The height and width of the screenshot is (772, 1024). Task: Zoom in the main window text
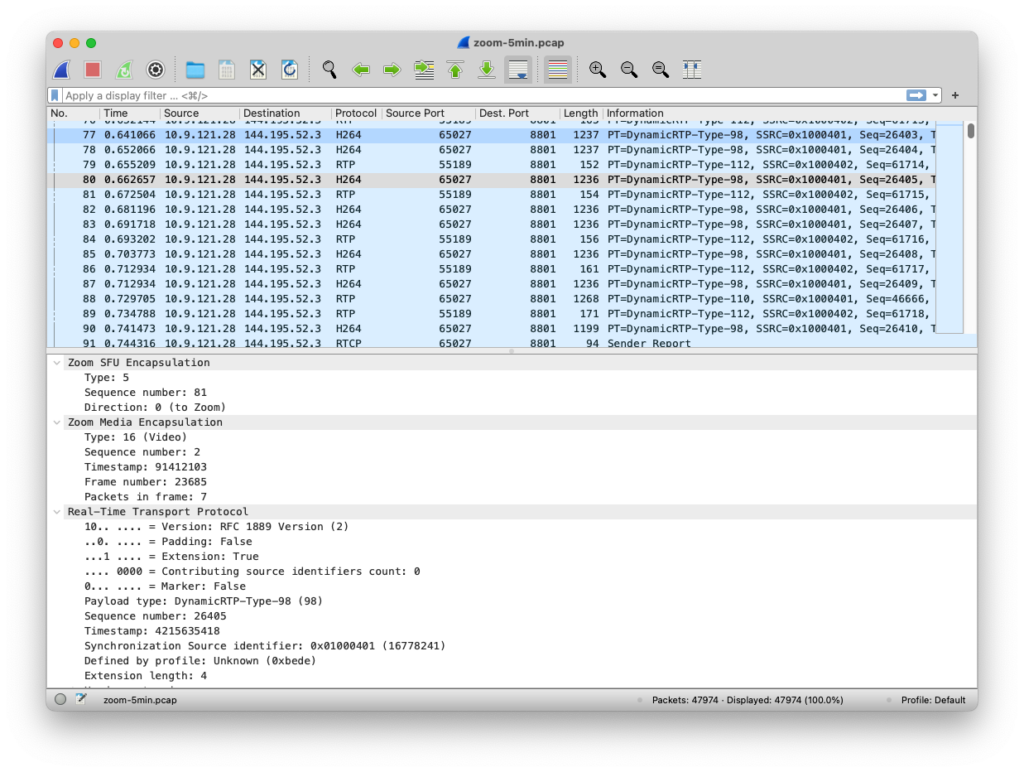coord(597,69)
